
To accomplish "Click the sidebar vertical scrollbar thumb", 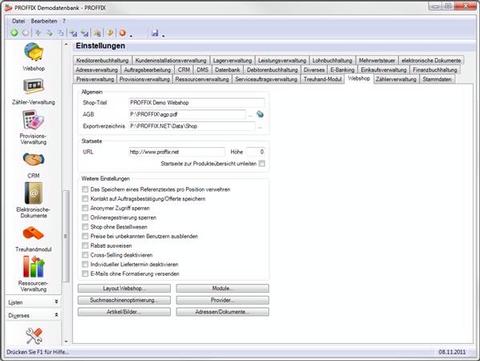I will [66, 236].
